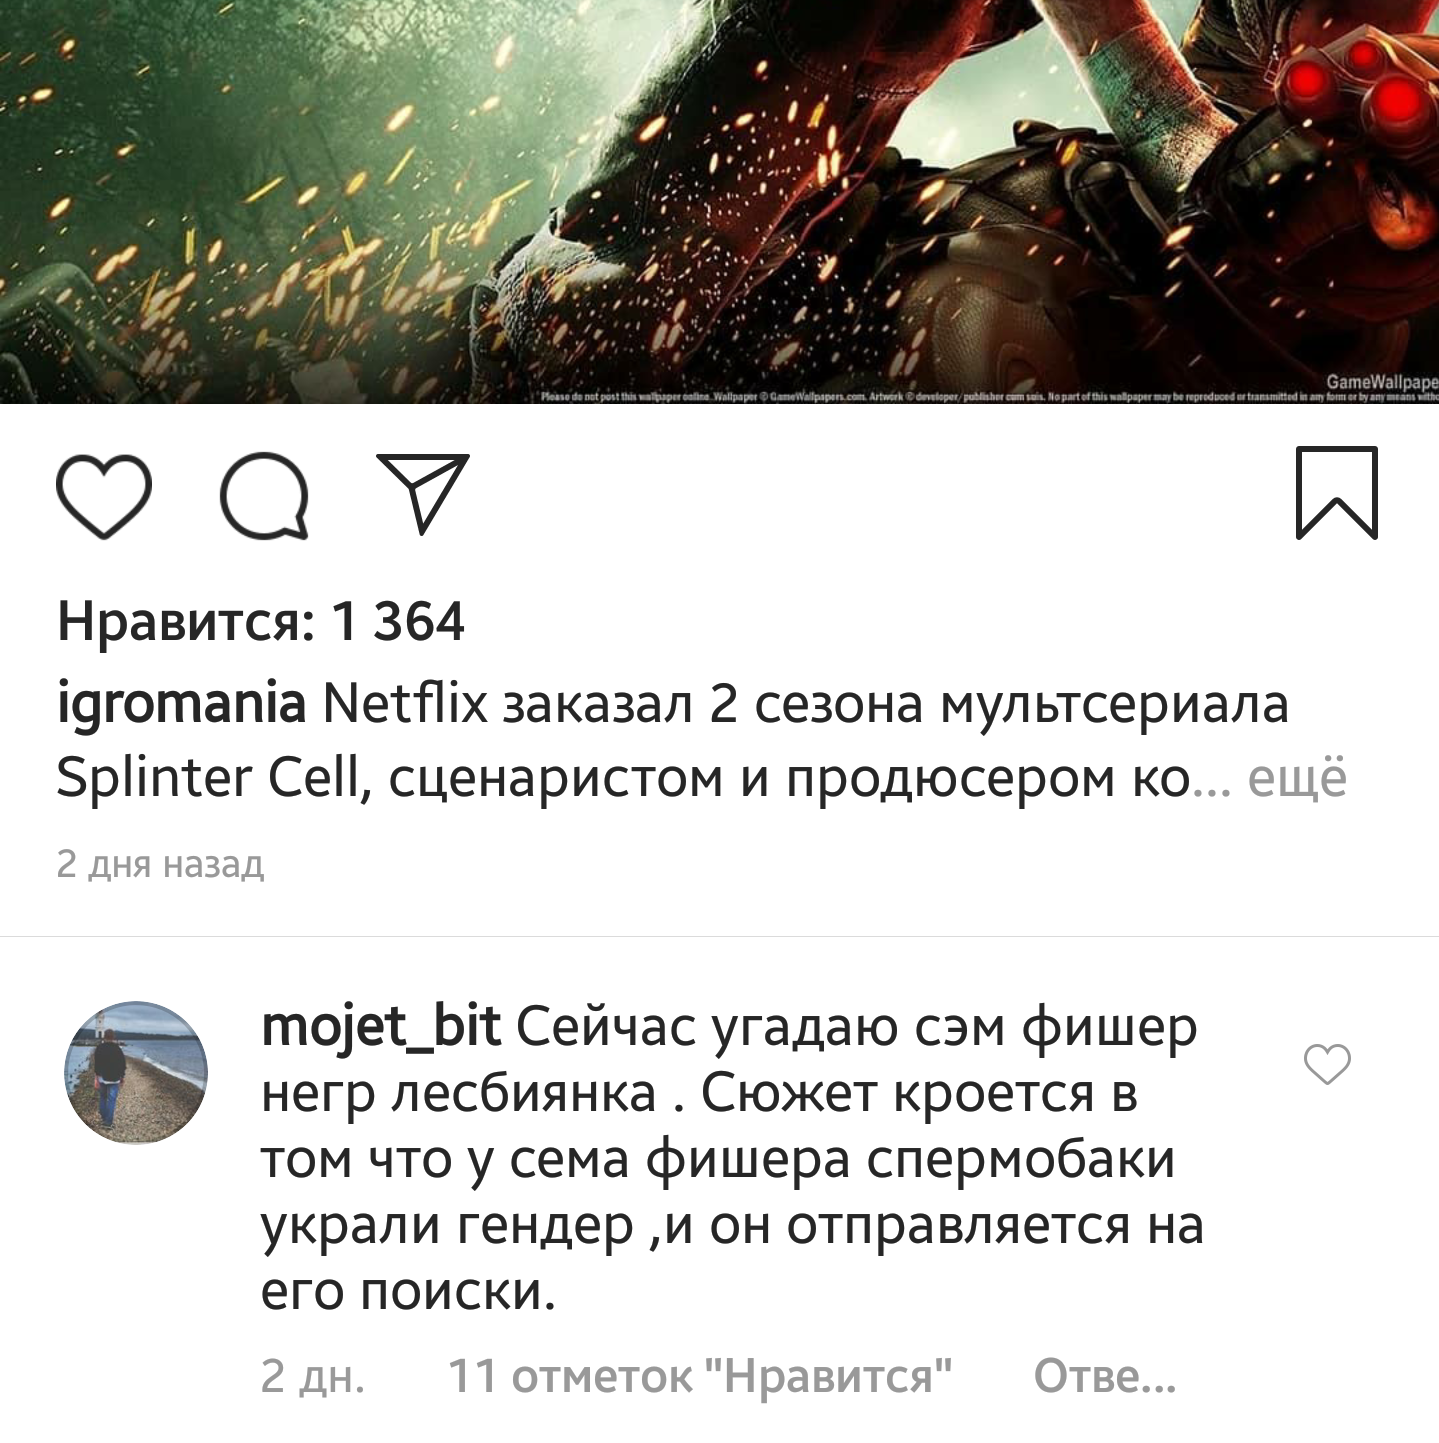Tap the "2 дн." comment timestamp
1439x1443 pixels.
(x=312, y=1376)
